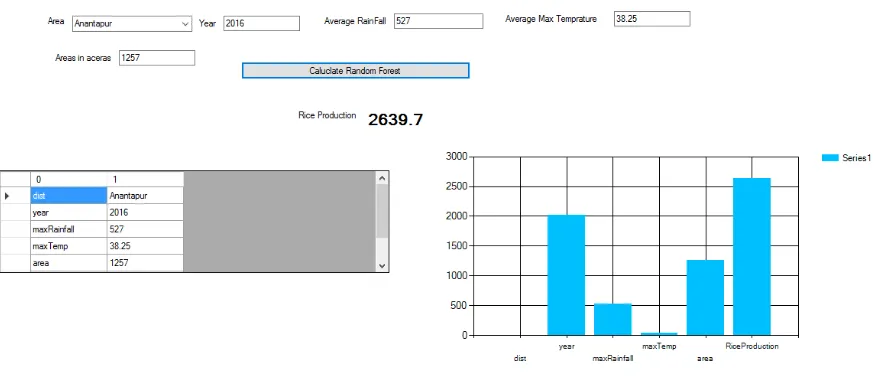This screenshot has width=874, height=376.
Task: Select the Average RainFall text box
Action: coord(438,21)
